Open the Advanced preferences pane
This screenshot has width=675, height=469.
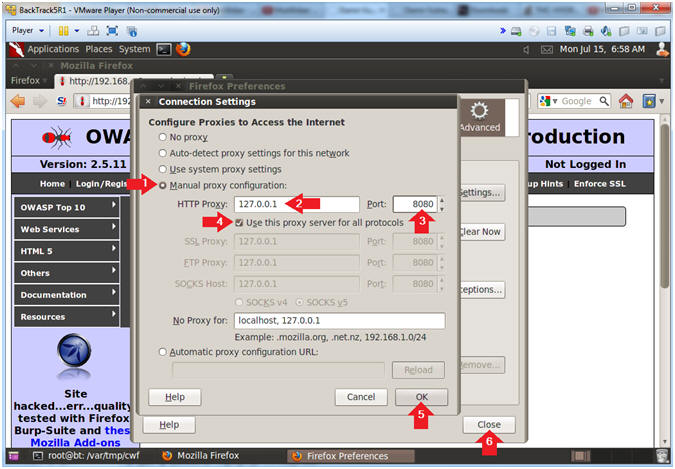(480, 117)
